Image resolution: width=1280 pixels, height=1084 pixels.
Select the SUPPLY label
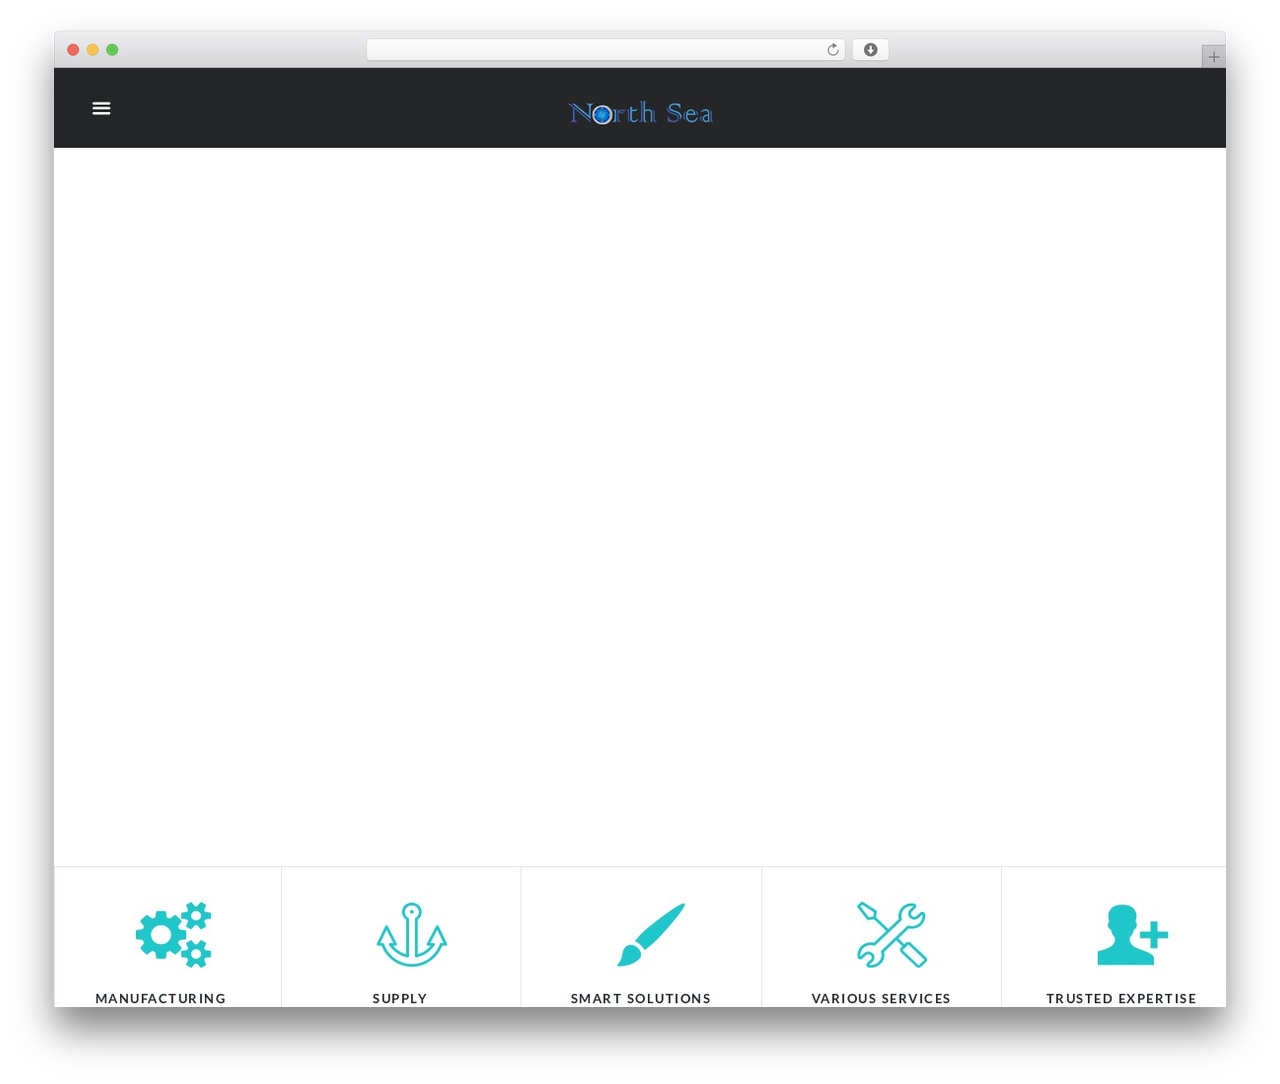click(400, 998)
